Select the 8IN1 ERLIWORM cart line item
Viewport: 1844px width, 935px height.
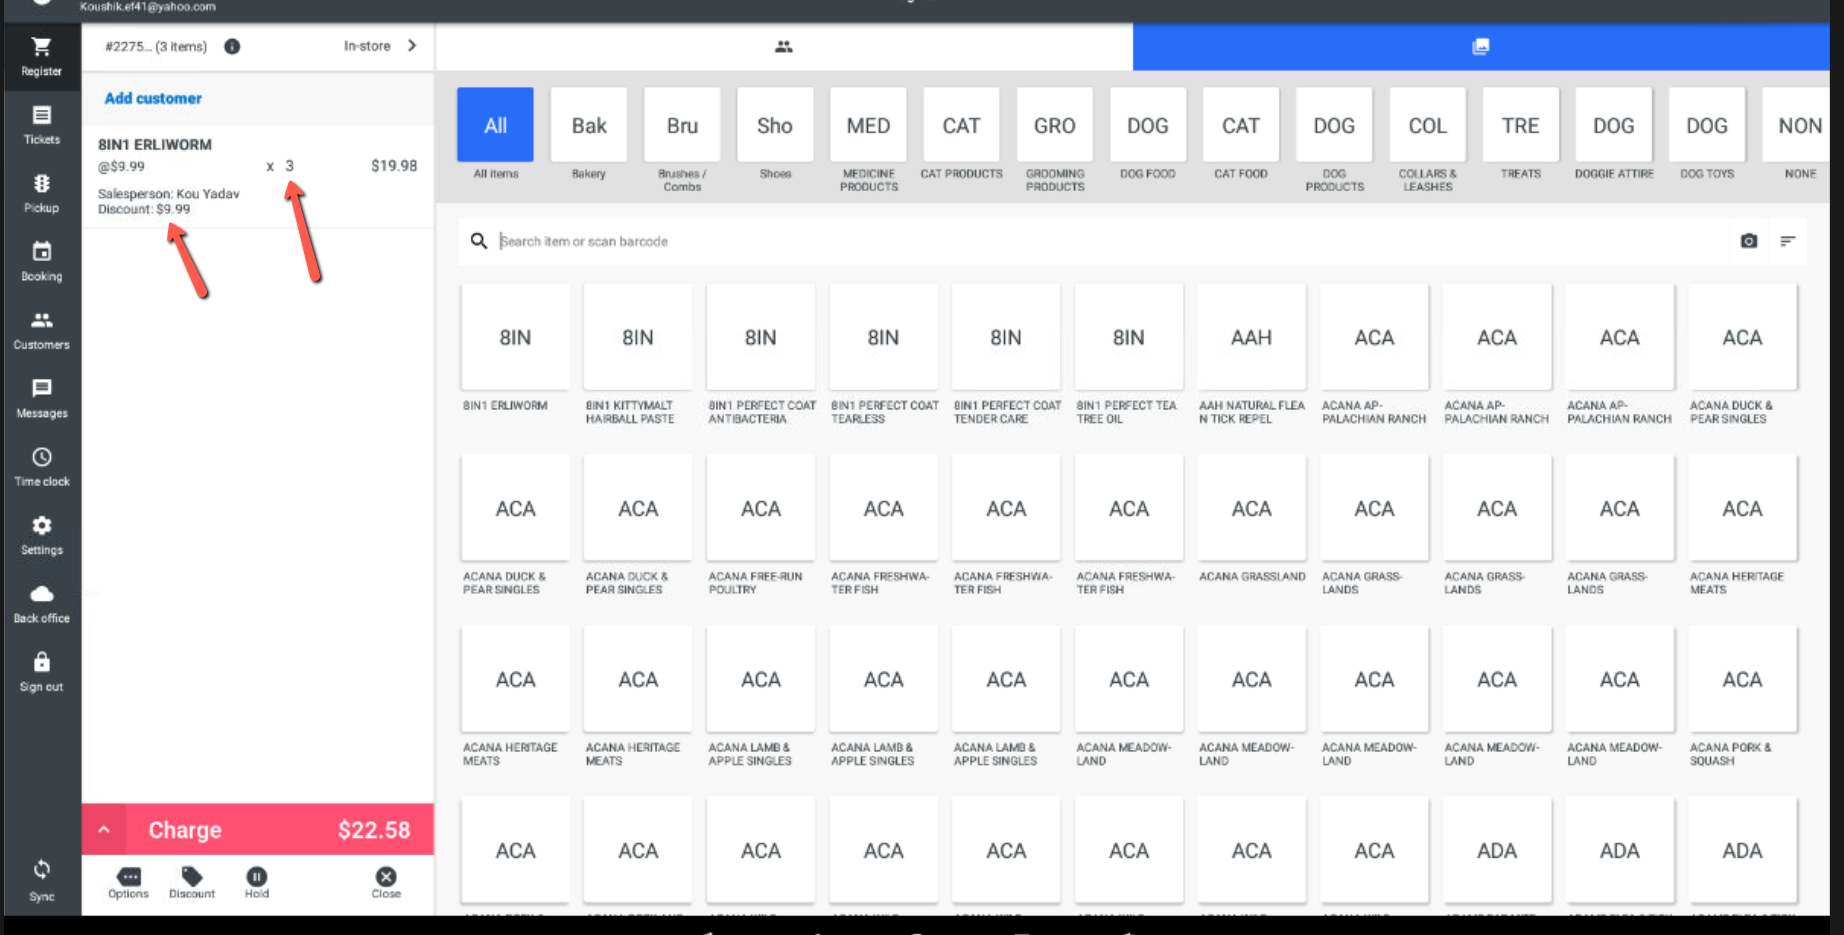[x=257, y=176]
